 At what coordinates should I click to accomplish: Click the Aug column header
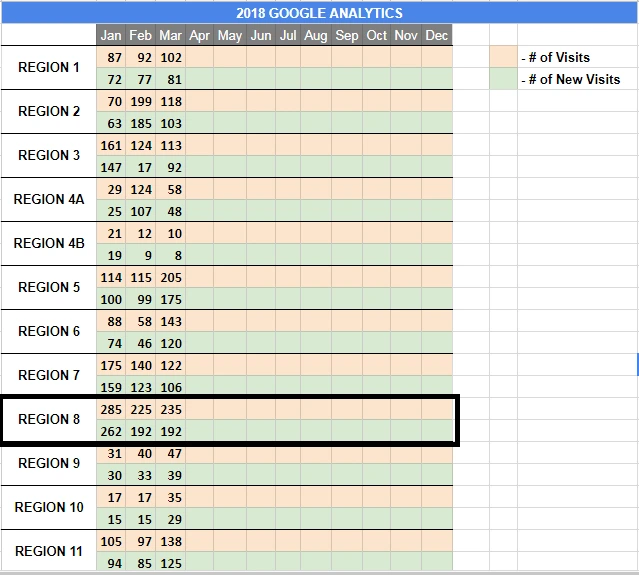(x=316, y=35)
